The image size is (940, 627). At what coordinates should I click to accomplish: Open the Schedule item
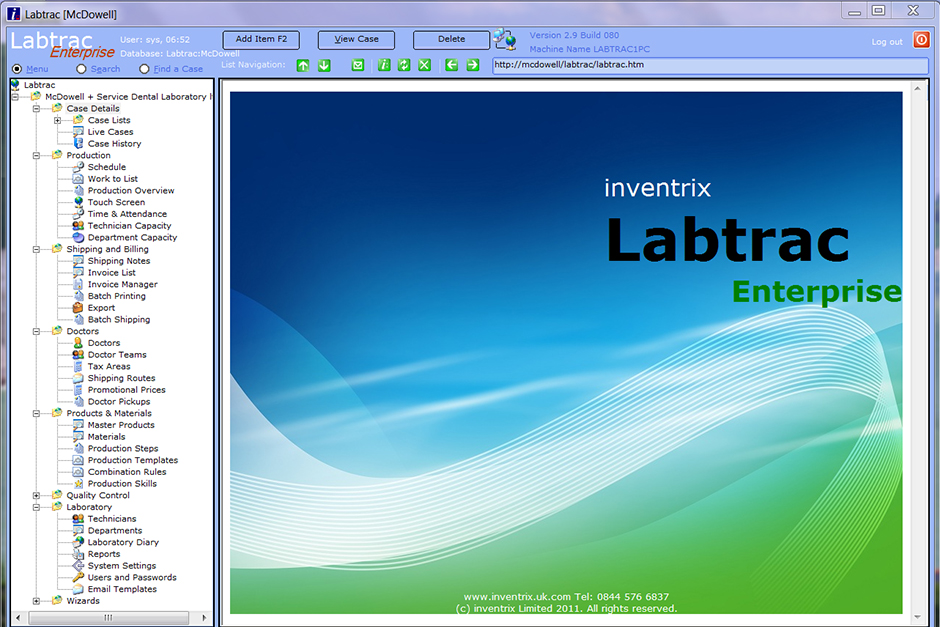point(107,167)
